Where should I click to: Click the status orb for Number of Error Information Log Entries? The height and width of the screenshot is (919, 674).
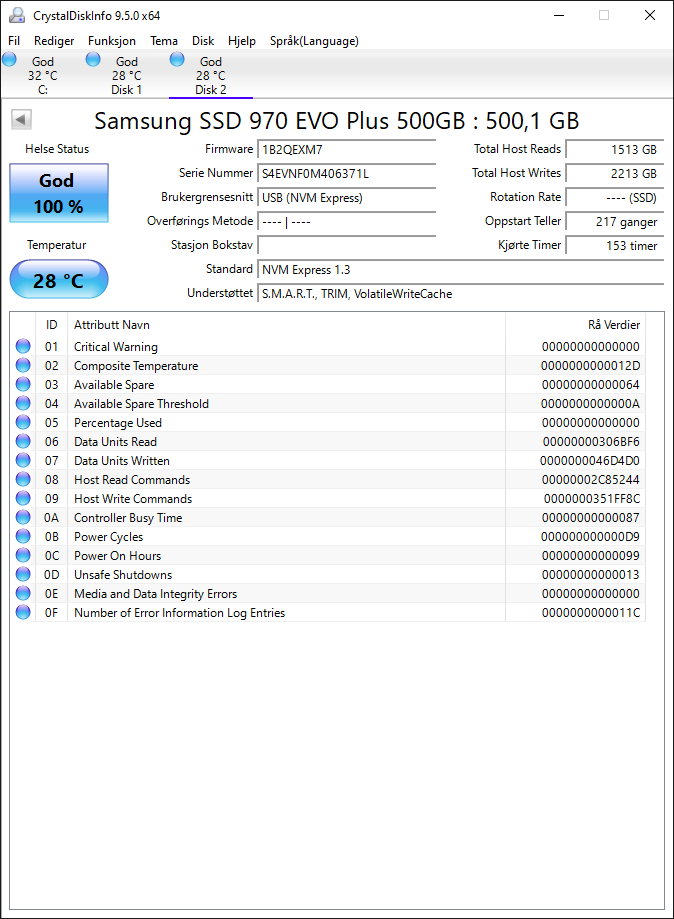coord(23,612)
